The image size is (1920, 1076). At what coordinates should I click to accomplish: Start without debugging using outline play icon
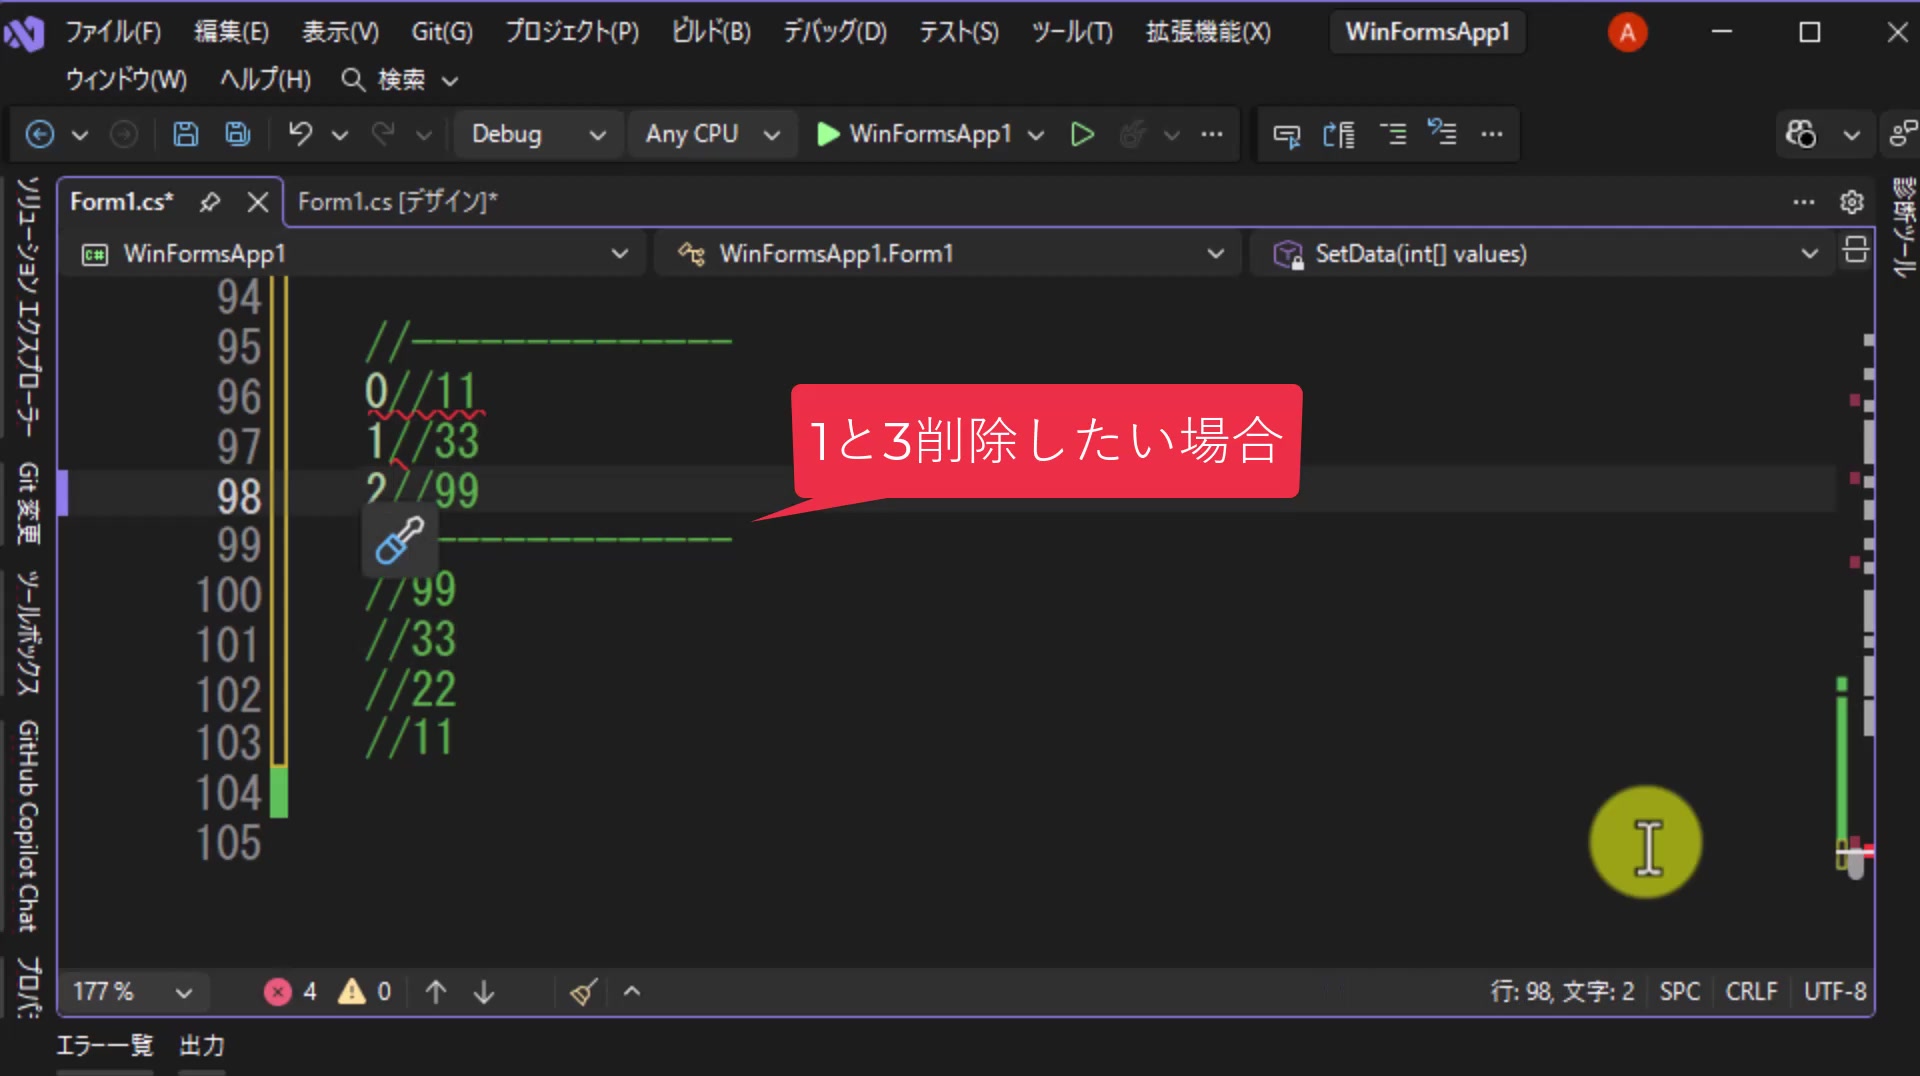[x=1082, y=134]
